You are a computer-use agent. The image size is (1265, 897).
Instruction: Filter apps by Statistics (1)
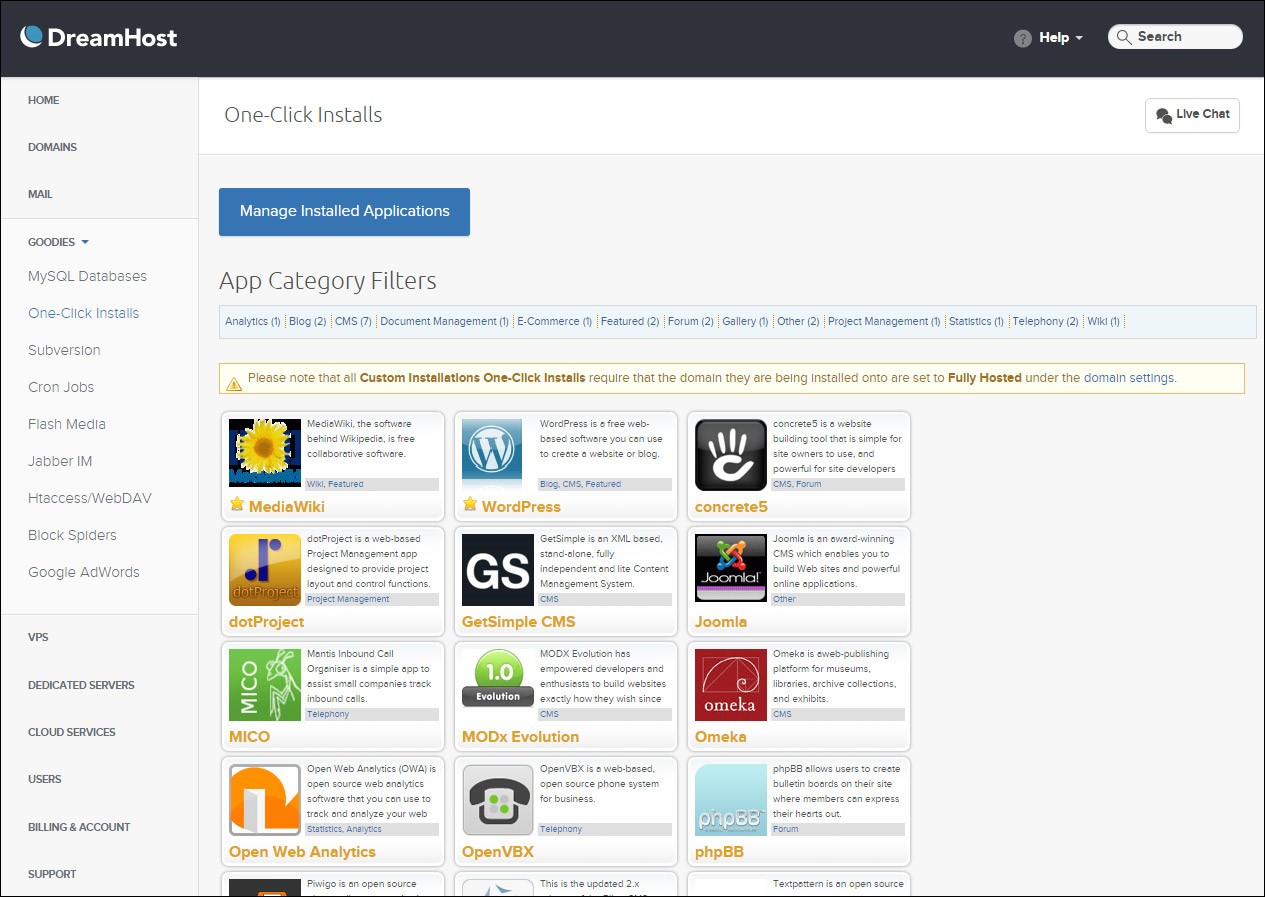[x=976, y=321]
